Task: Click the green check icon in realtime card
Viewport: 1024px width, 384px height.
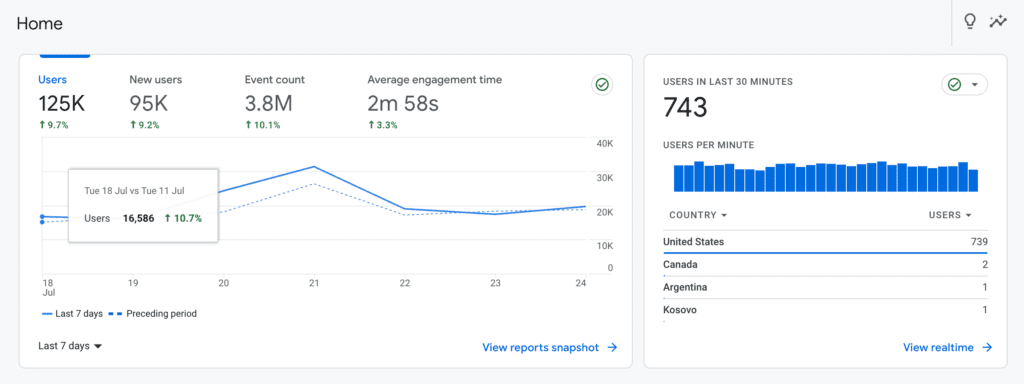Action: 954,85
